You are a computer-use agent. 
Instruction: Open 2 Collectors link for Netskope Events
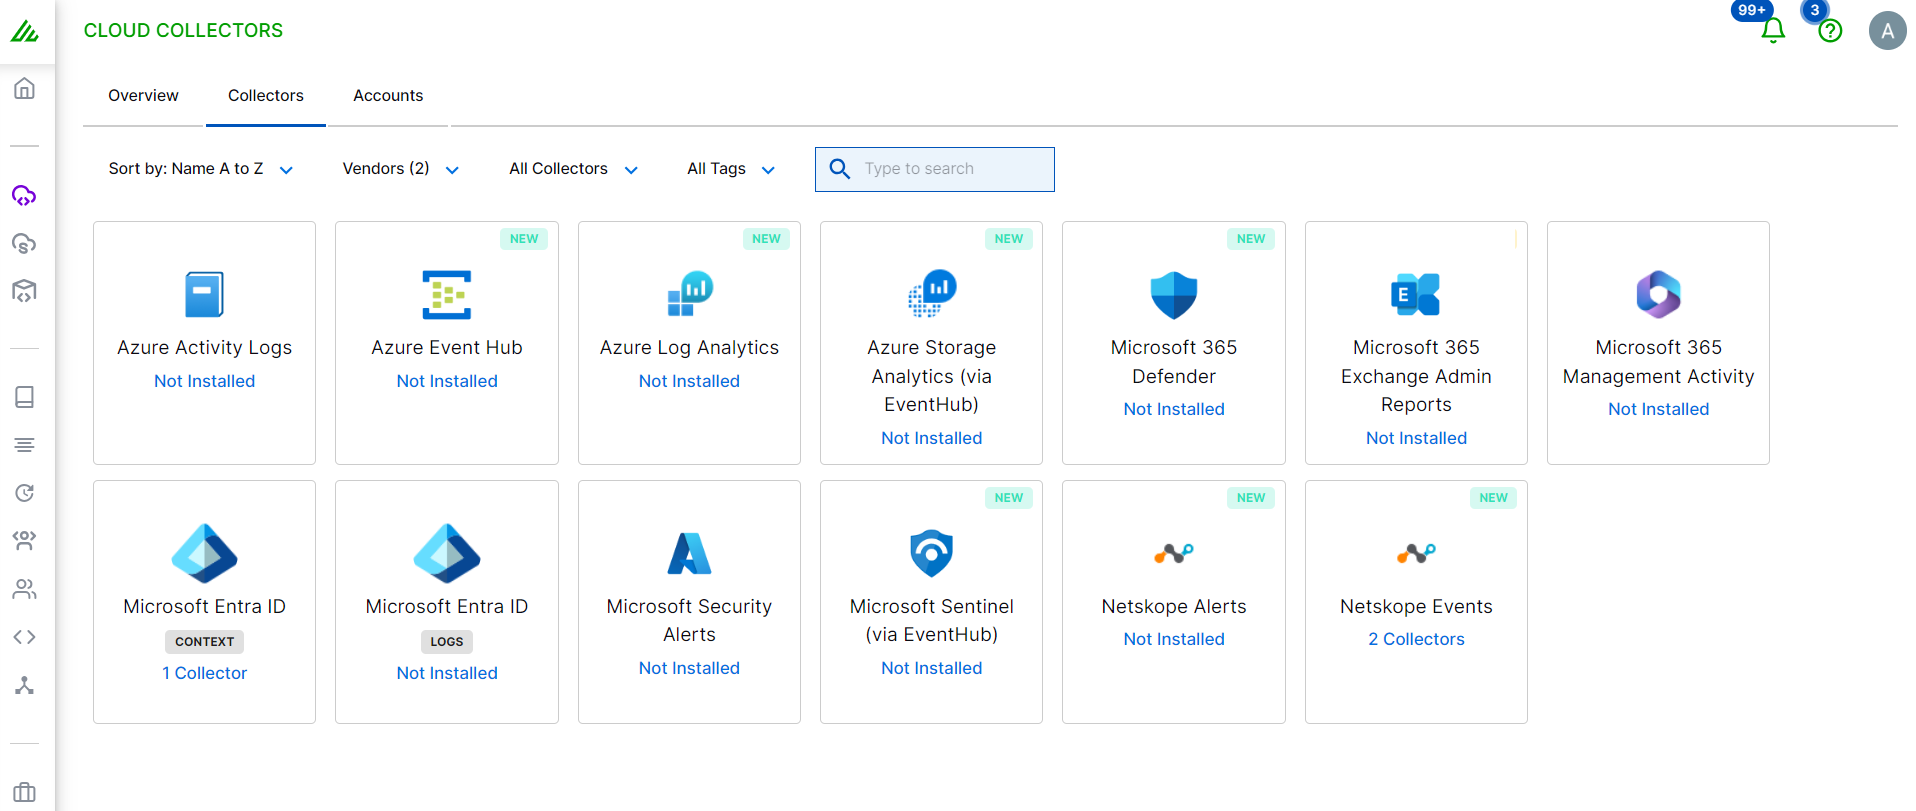pyautogui.click(x=1416, y=639)
